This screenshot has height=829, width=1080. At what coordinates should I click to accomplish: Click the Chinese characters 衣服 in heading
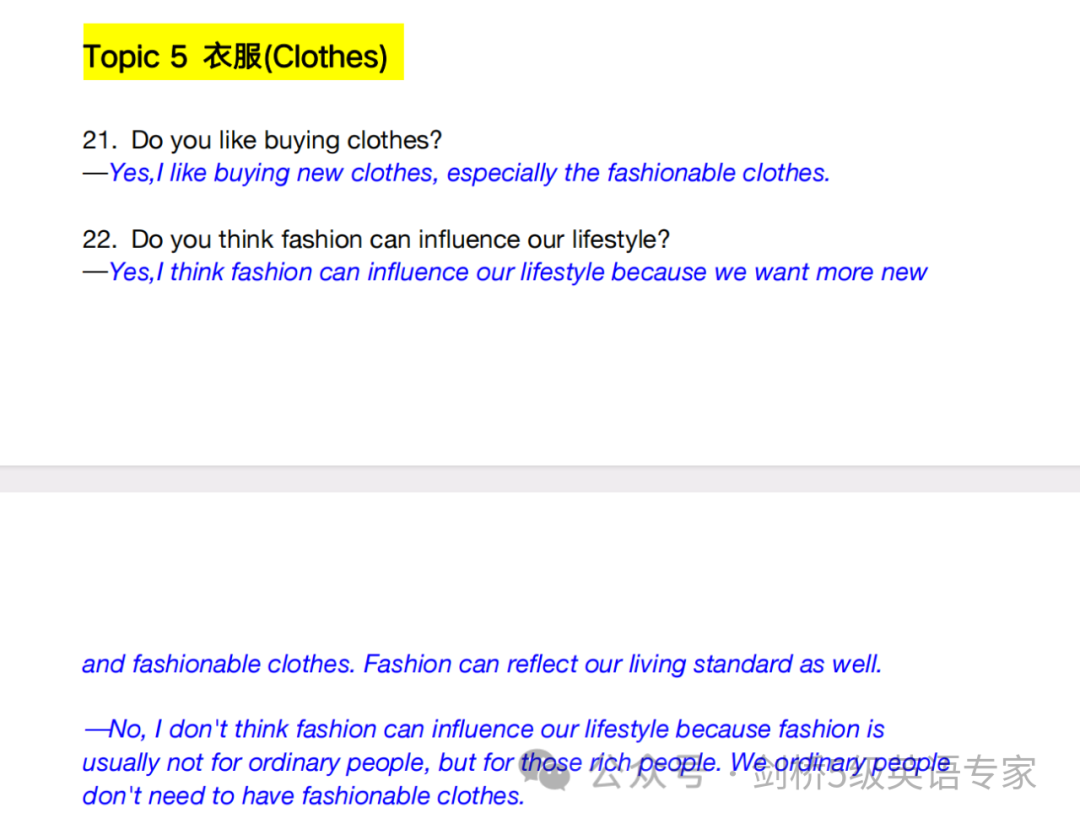pyautogui.click(x=232, y=56)
